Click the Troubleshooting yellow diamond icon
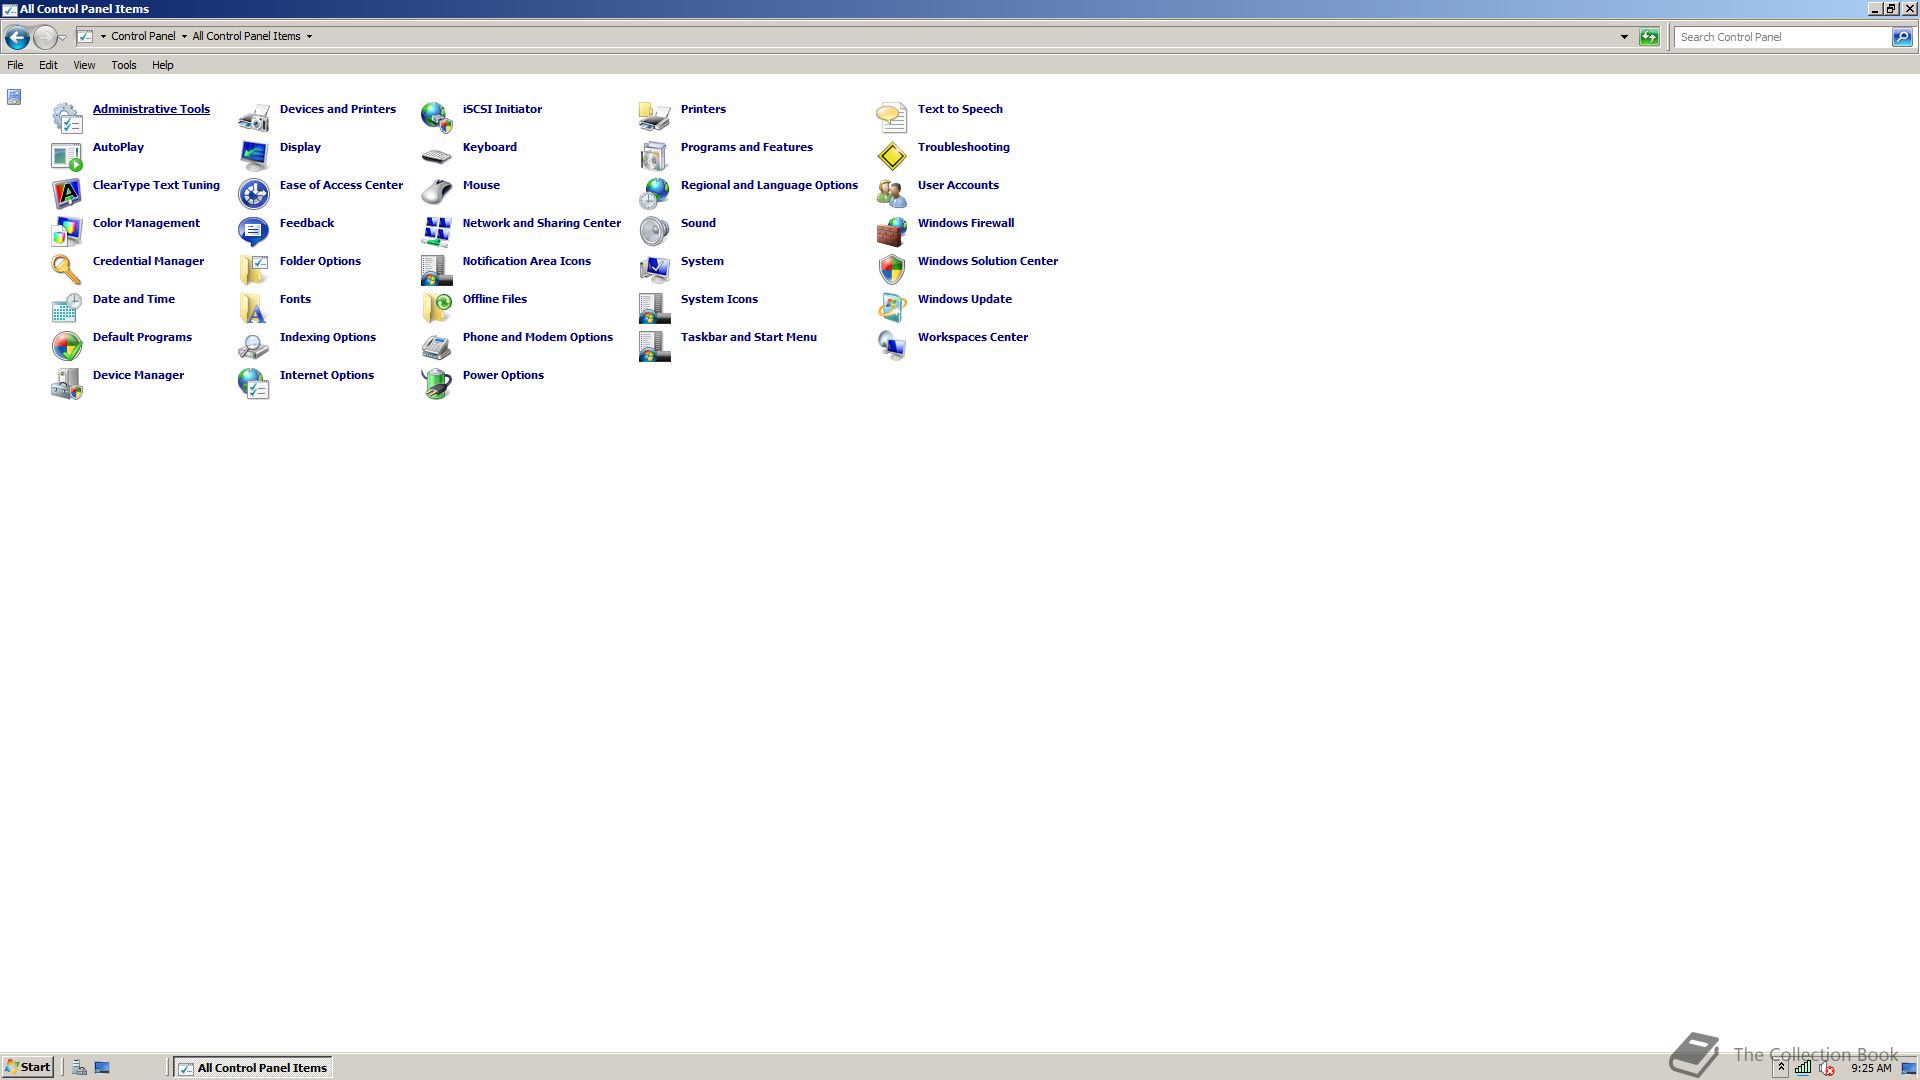The width and height of the screenshot is (1920, 1080). click(x=892, y=156)
